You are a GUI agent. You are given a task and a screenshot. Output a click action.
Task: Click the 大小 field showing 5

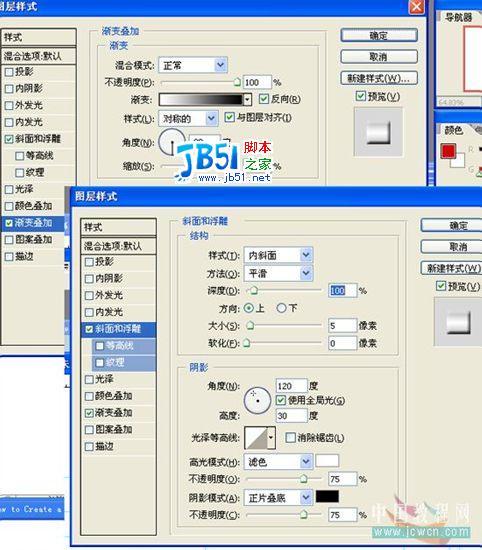[342, 326]
